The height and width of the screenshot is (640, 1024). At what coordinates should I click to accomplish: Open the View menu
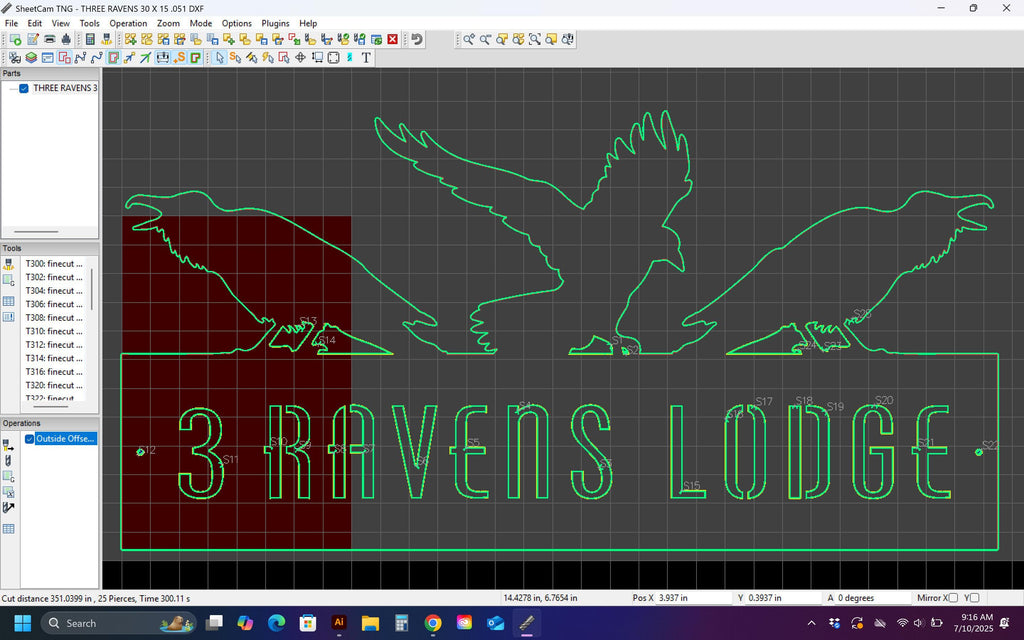[x=61, y=23]
